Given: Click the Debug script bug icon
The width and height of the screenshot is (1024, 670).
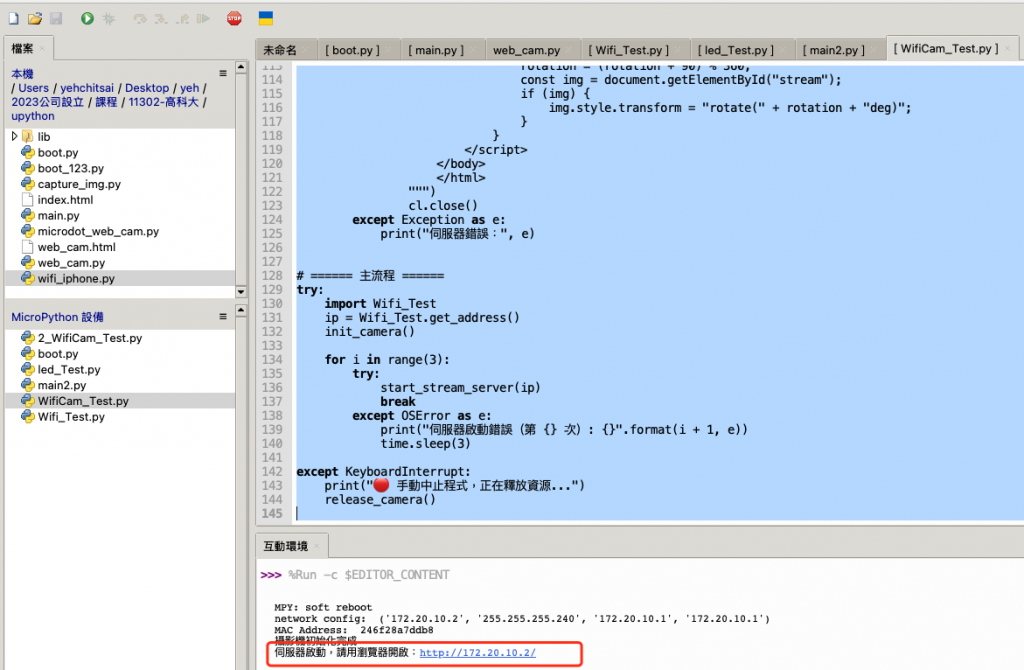Looking at the screenshot, I should [x=108, y=18].
